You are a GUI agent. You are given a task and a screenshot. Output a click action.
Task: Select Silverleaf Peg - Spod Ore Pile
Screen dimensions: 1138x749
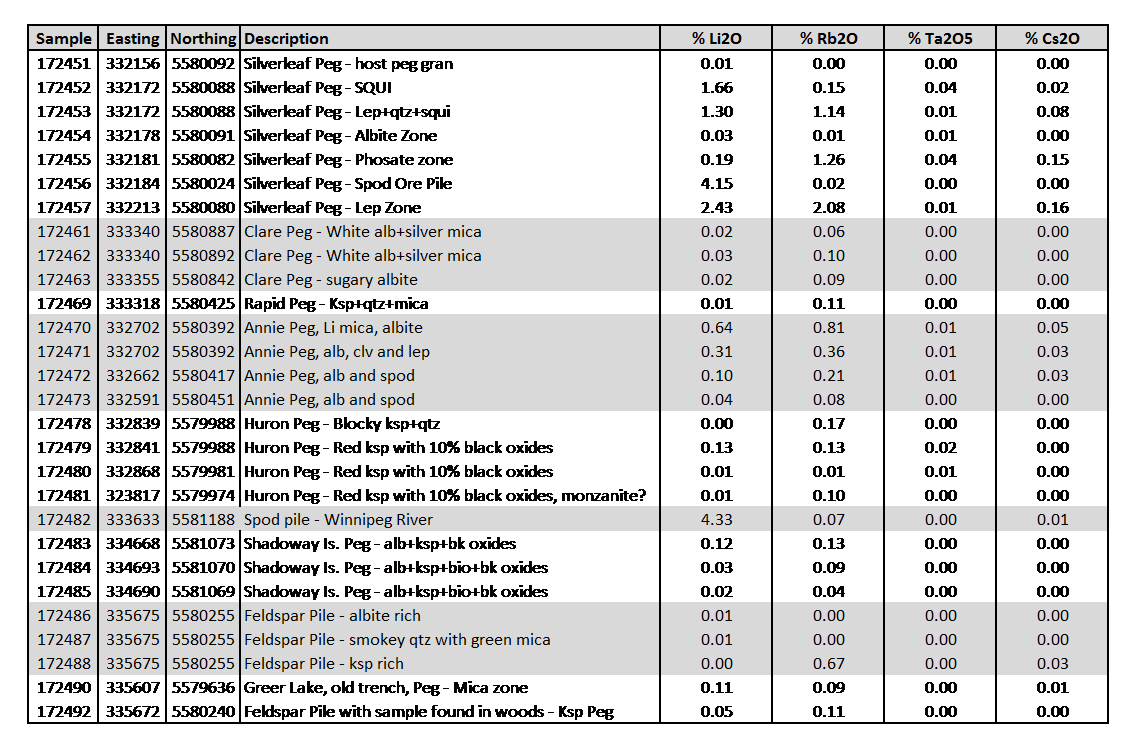(348, 184)
